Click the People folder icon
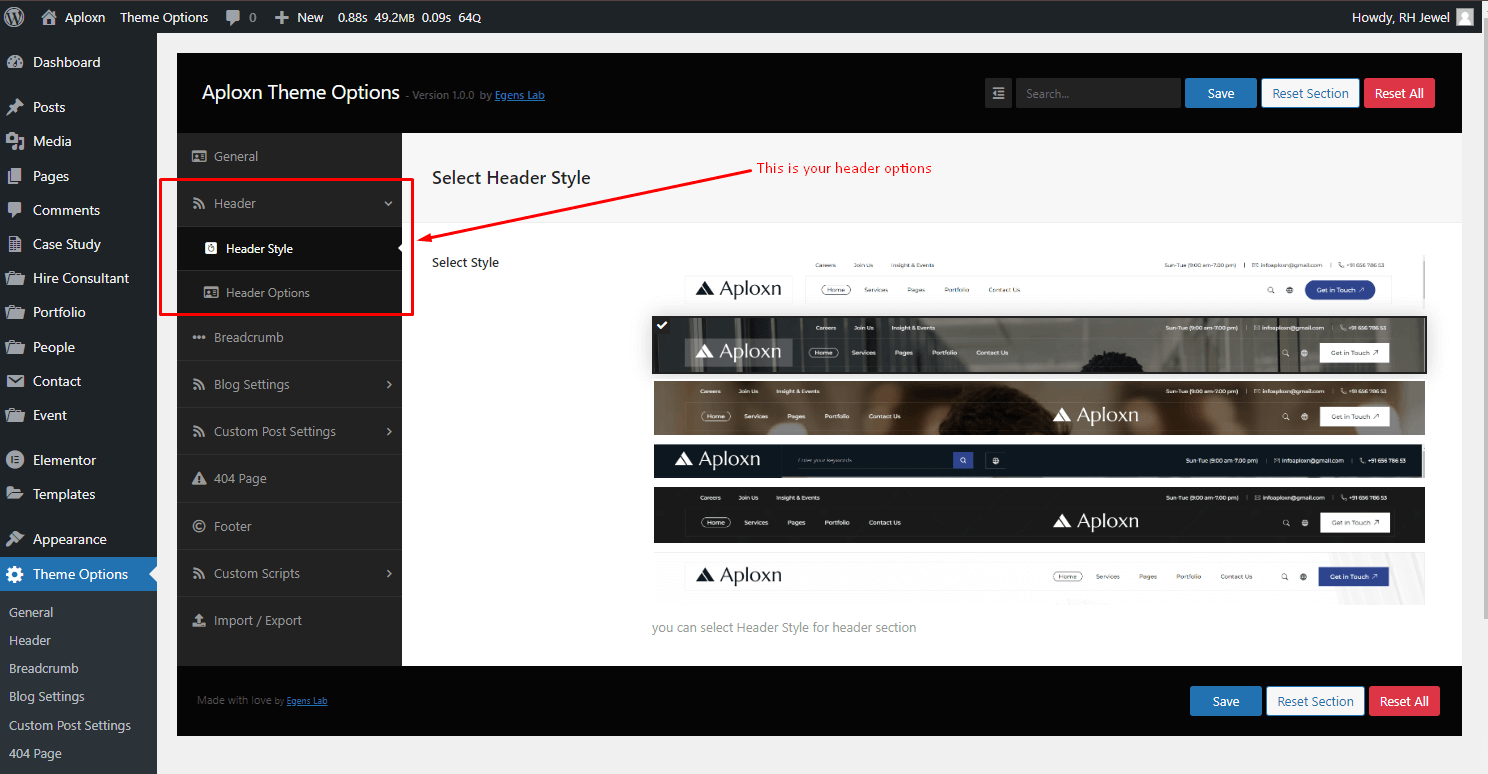The height and width of the screenshot is (774, 1488). tap(15, 347)
